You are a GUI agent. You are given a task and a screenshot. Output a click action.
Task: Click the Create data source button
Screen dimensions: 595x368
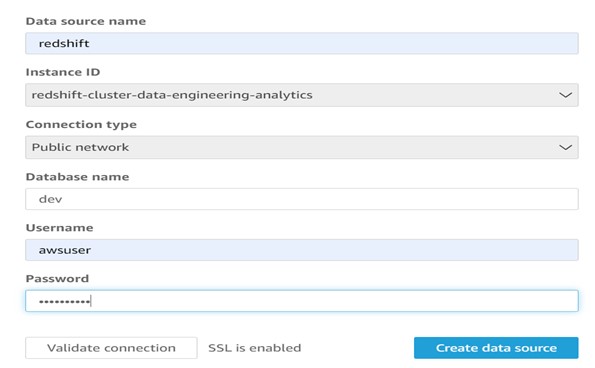pyautogui.click(x=496, y=348)
